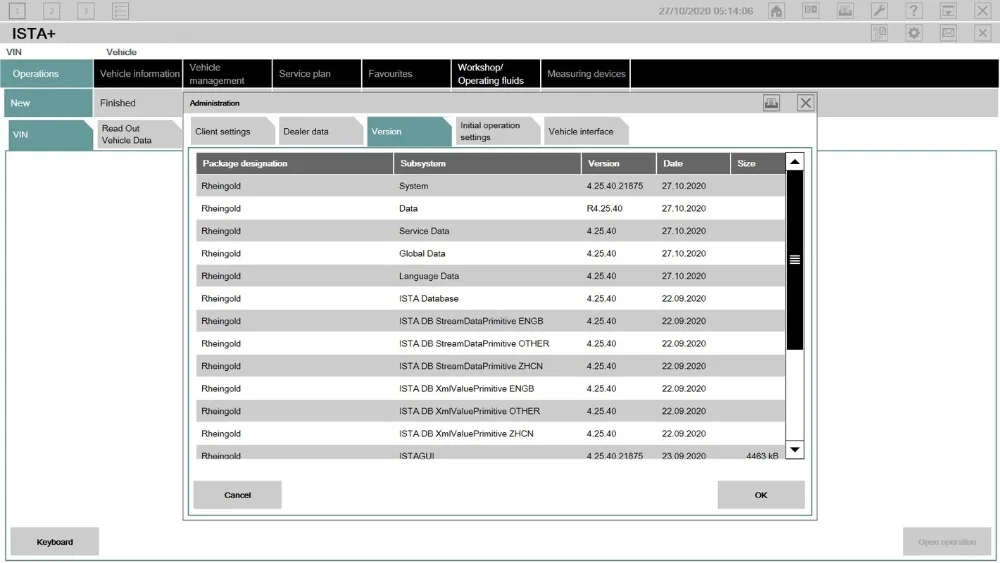
Task: Click the screen layout icon beside home
Action: point(811,11)
